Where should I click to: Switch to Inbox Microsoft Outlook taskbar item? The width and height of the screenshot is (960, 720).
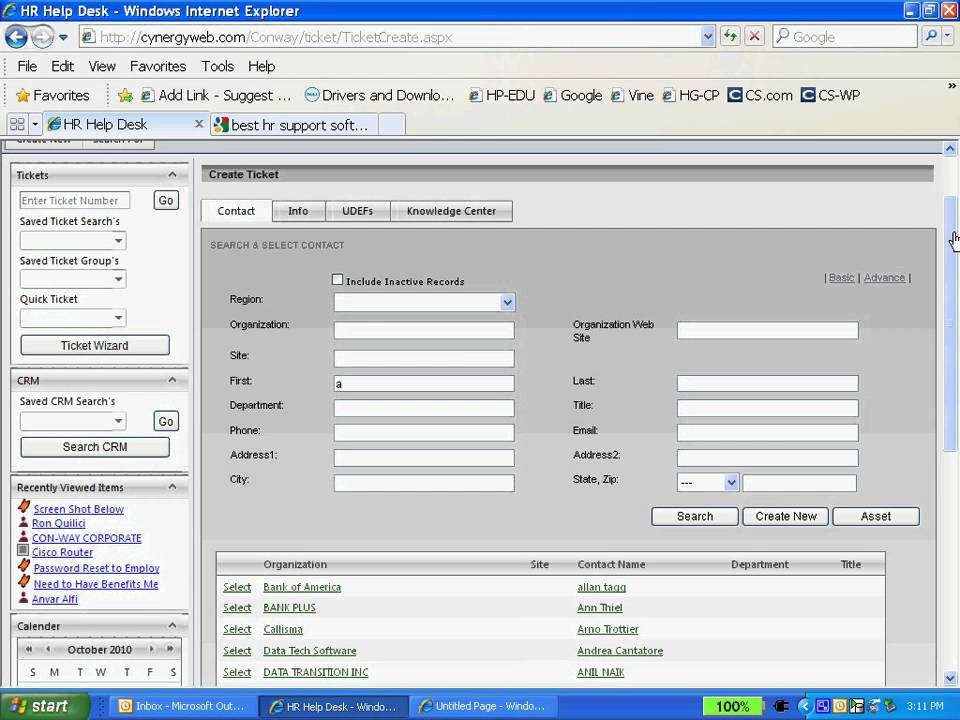[x=181, y=706]
